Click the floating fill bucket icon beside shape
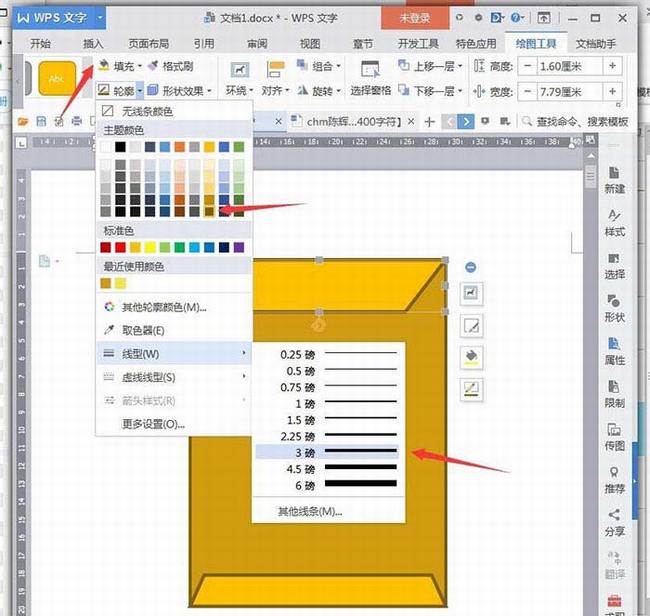The image size is (650, 616). pyautogui.click(x=471, y=357)
